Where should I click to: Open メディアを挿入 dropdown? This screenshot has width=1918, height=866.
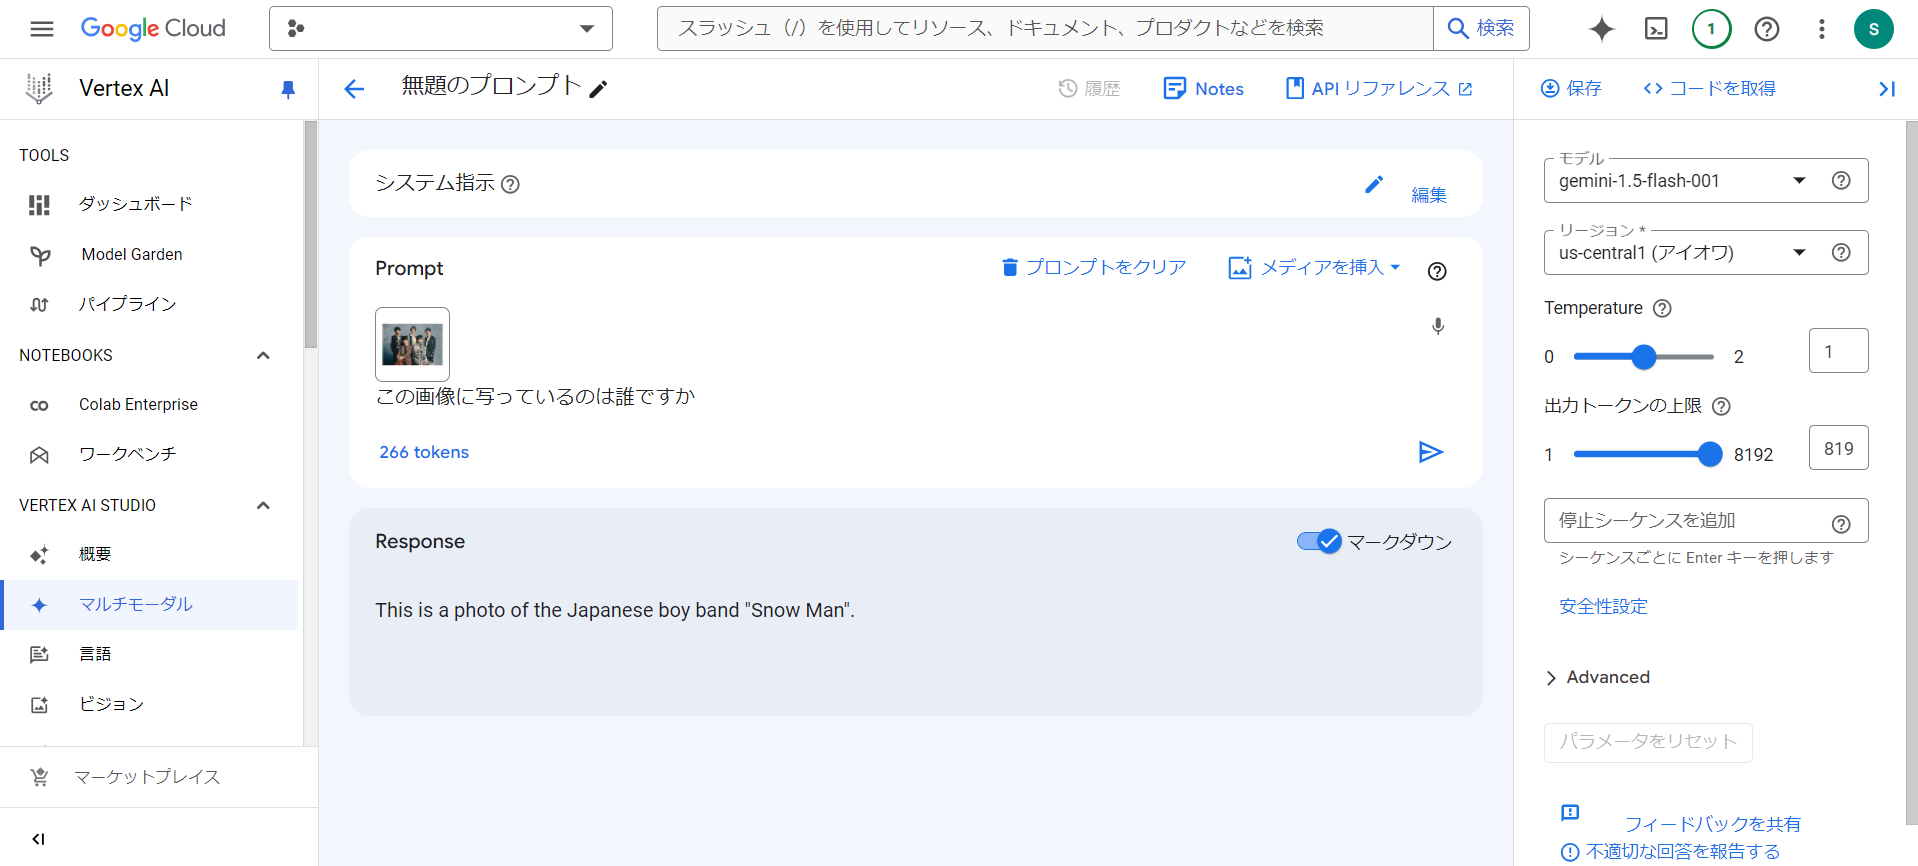1314,267
